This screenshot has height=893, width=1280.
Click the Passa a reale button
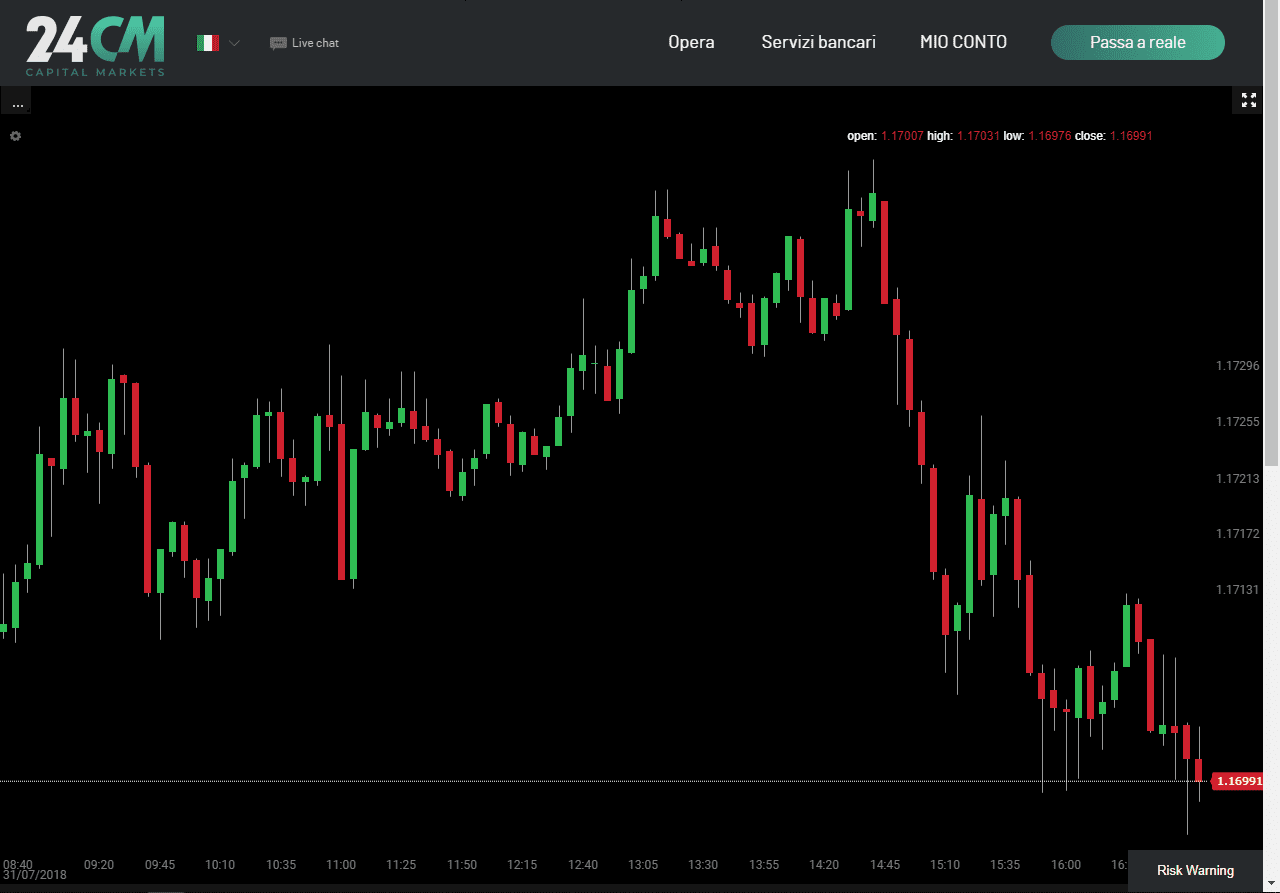click(1138, 42)
